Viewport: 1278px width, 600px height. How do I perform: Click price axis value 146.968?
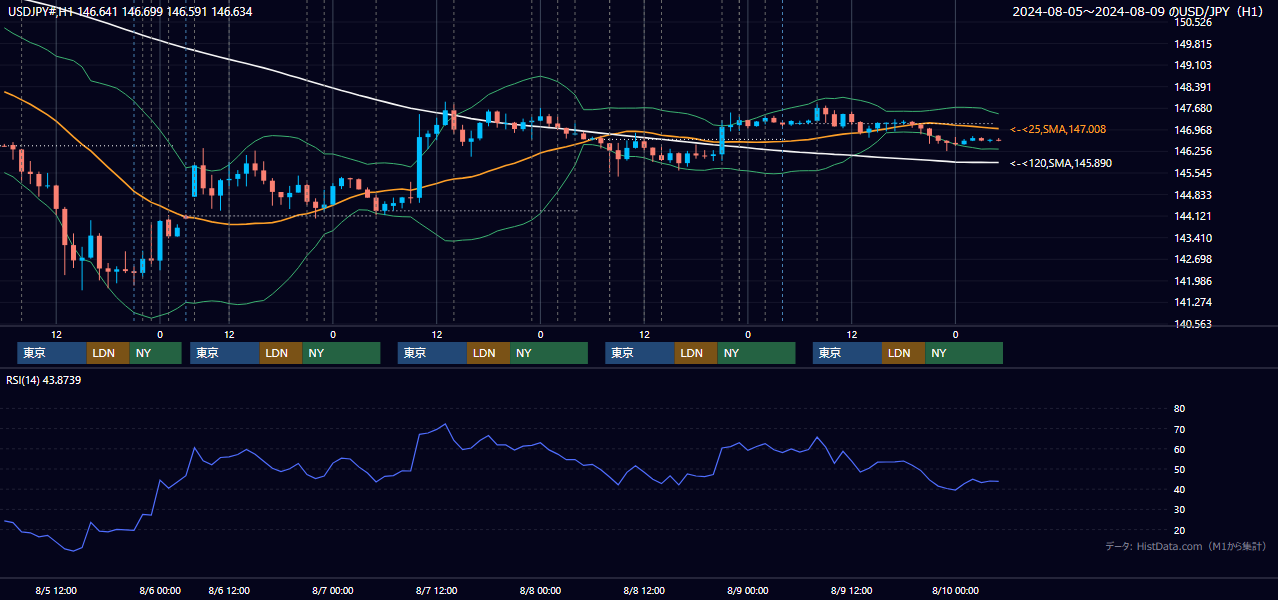[x=1193, y=130]
